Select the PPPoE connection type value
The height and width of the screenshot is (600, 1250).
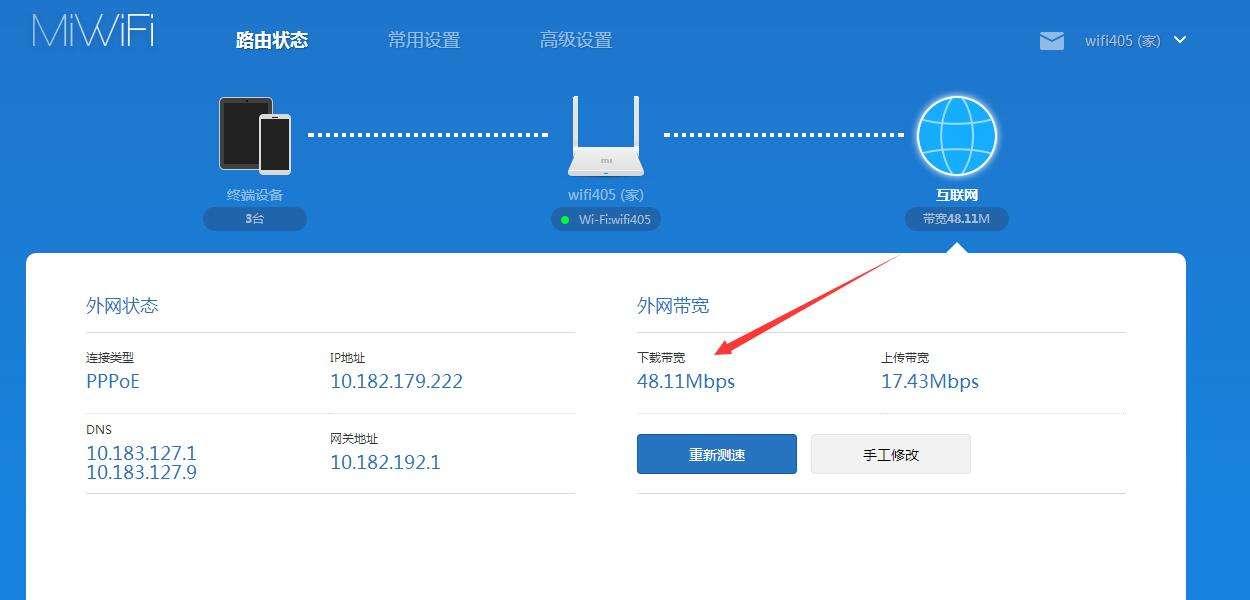(x=113, y=381)
